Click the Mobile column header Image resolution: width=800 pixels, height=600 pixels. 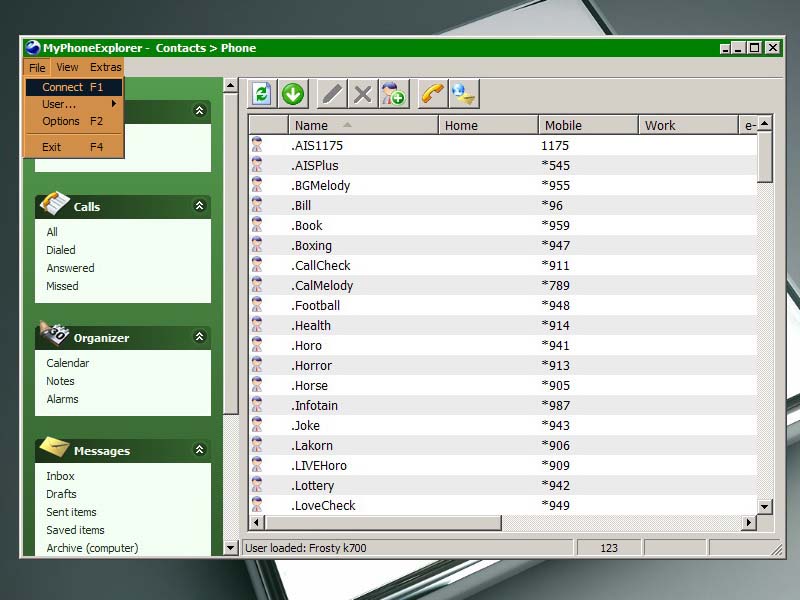(x=588, y=125)
